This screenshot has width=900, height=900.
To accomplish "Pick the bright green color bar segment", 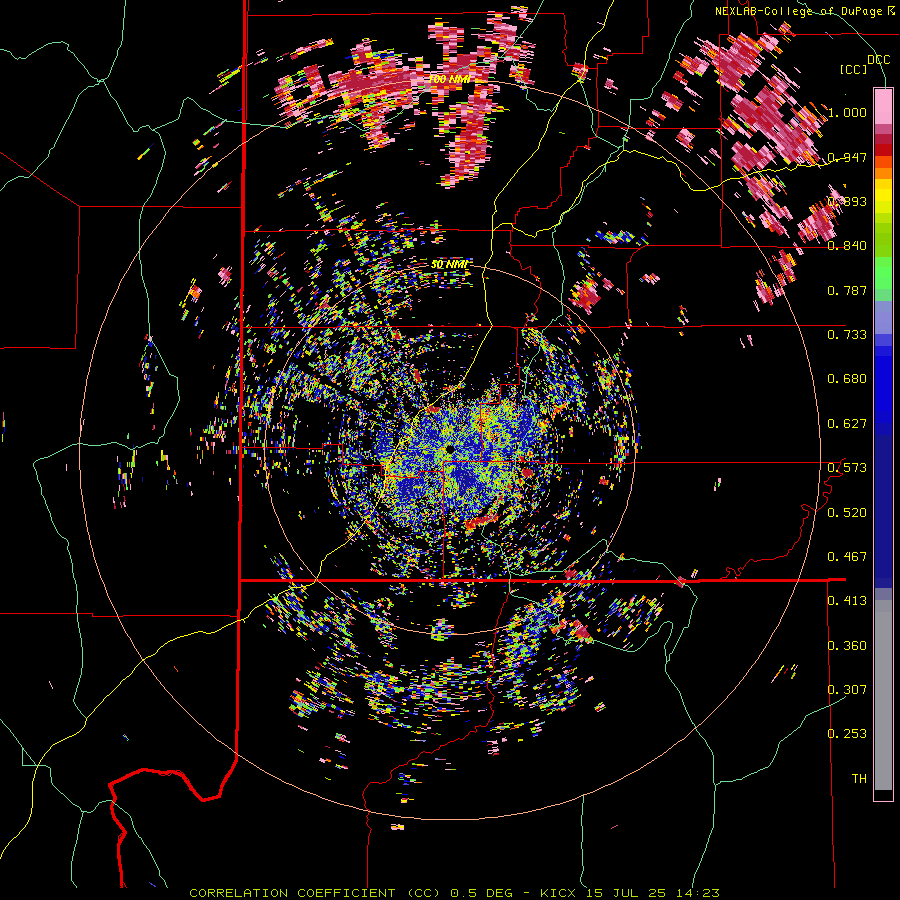I will [x=883, y=273].
